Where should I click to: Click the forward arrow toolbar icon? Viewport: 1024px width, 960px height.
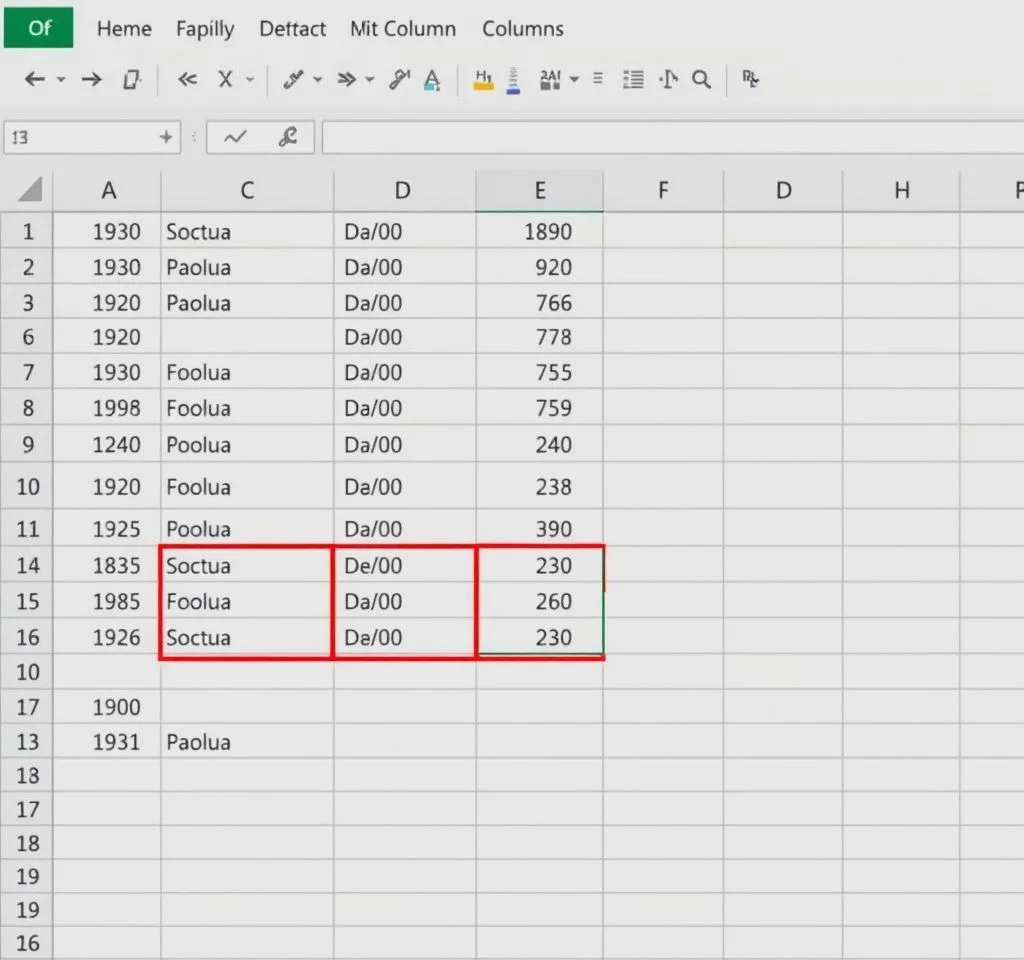point(92,80)
